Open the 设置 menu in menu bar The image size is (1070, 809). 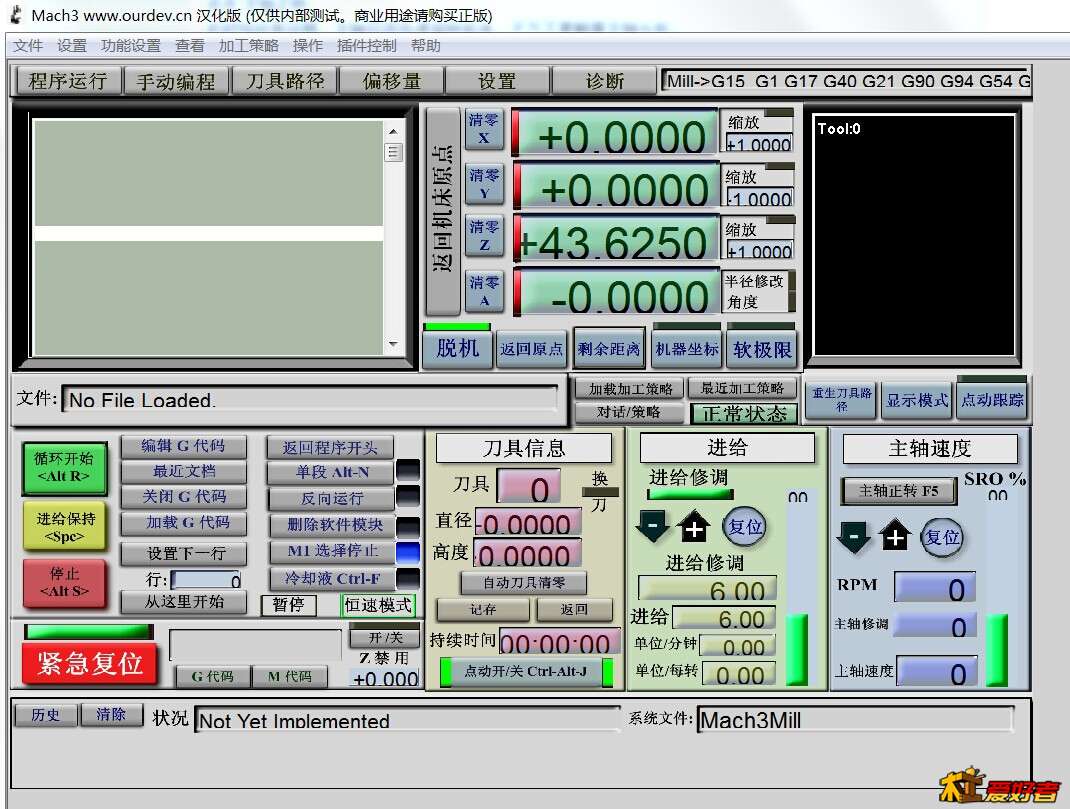click(72, 46)
